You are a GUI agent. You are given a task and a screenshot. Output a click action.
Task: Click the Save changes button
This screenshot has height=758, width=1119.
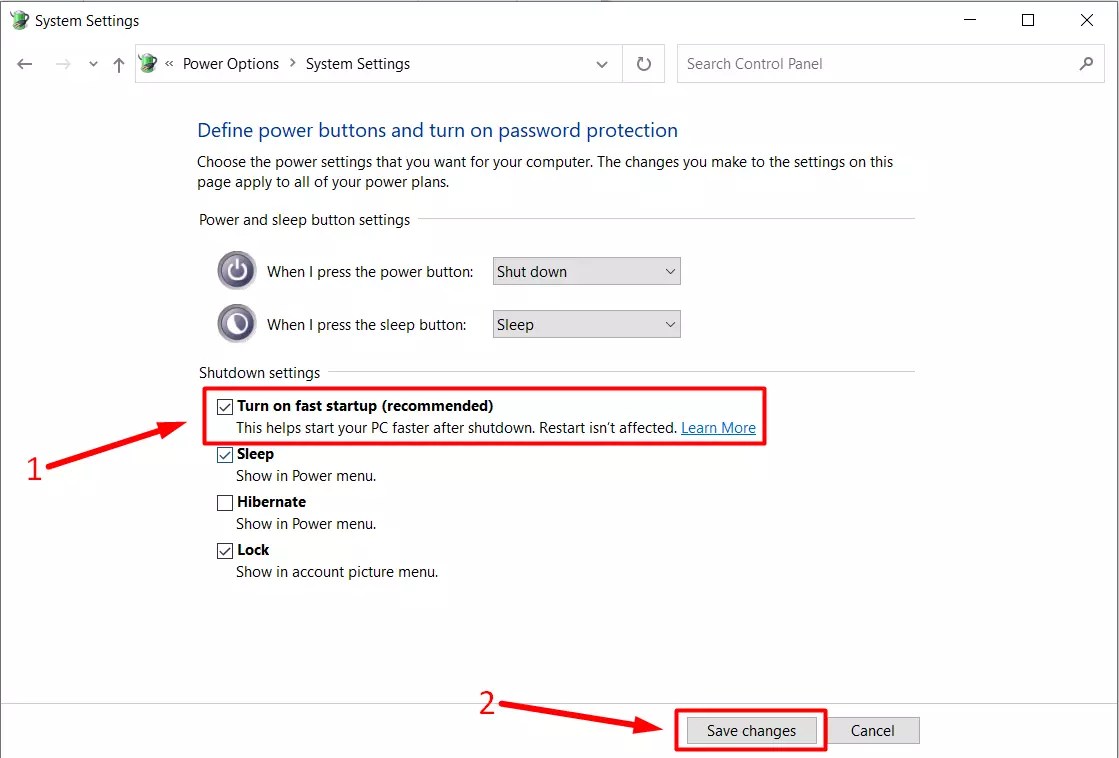(750, 730)
